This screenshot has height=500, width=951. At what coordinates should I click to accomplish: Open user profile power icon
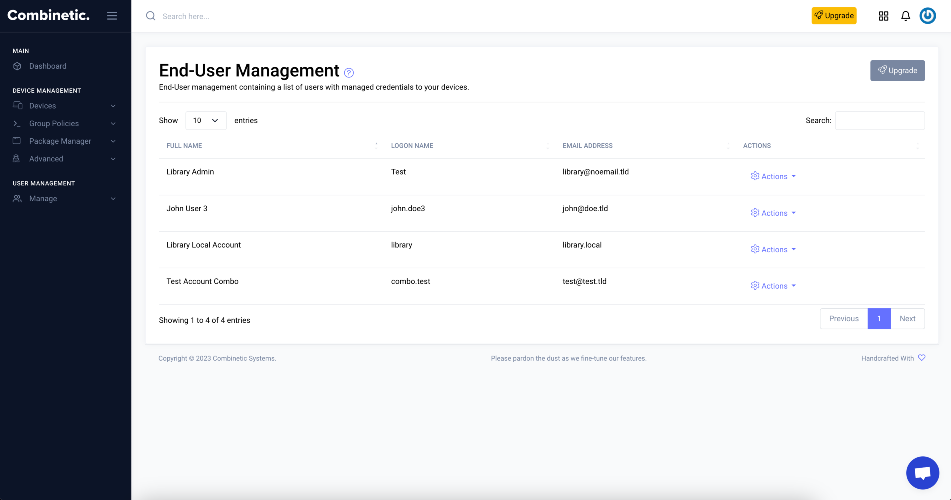pos(927,16)
